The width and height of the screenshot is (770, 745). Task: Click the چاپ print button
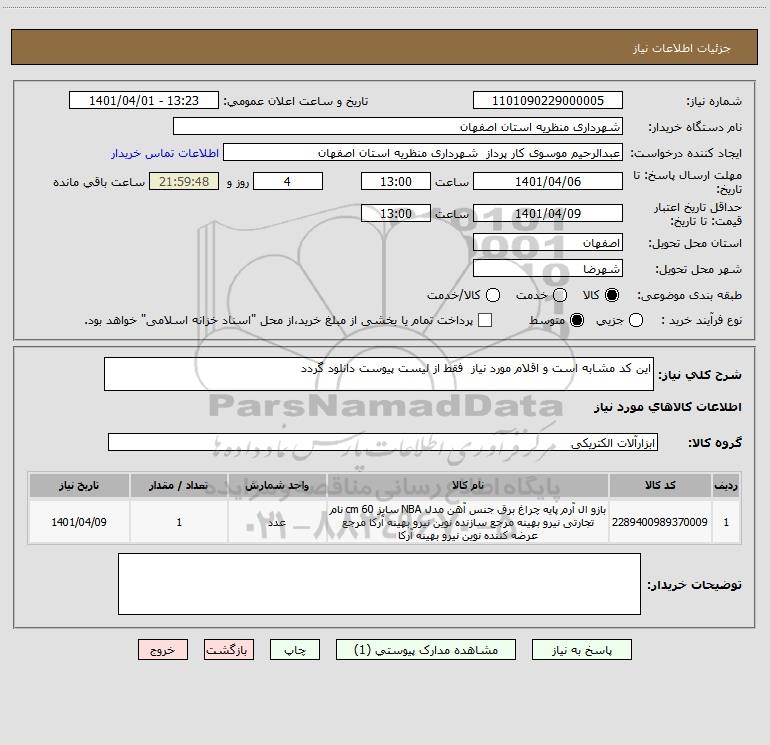point(295,650)
